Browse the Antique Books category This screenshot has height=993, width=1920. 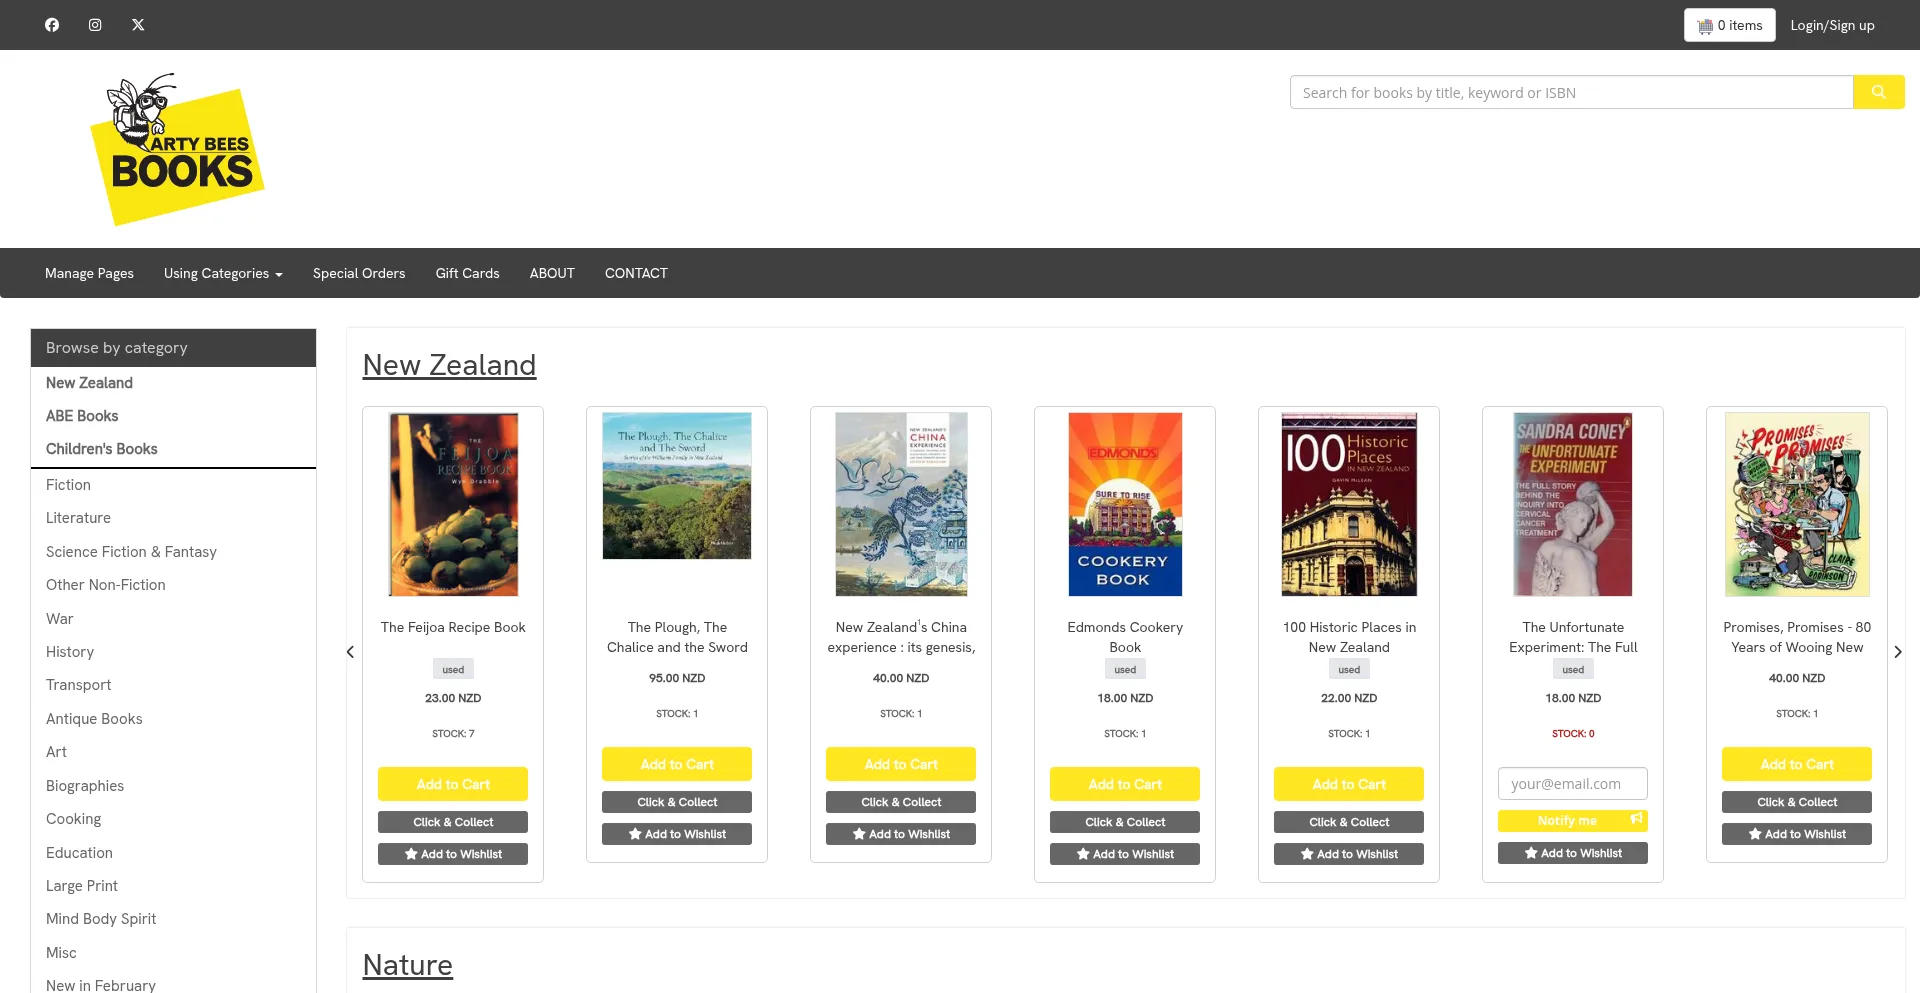click(94, 719)
